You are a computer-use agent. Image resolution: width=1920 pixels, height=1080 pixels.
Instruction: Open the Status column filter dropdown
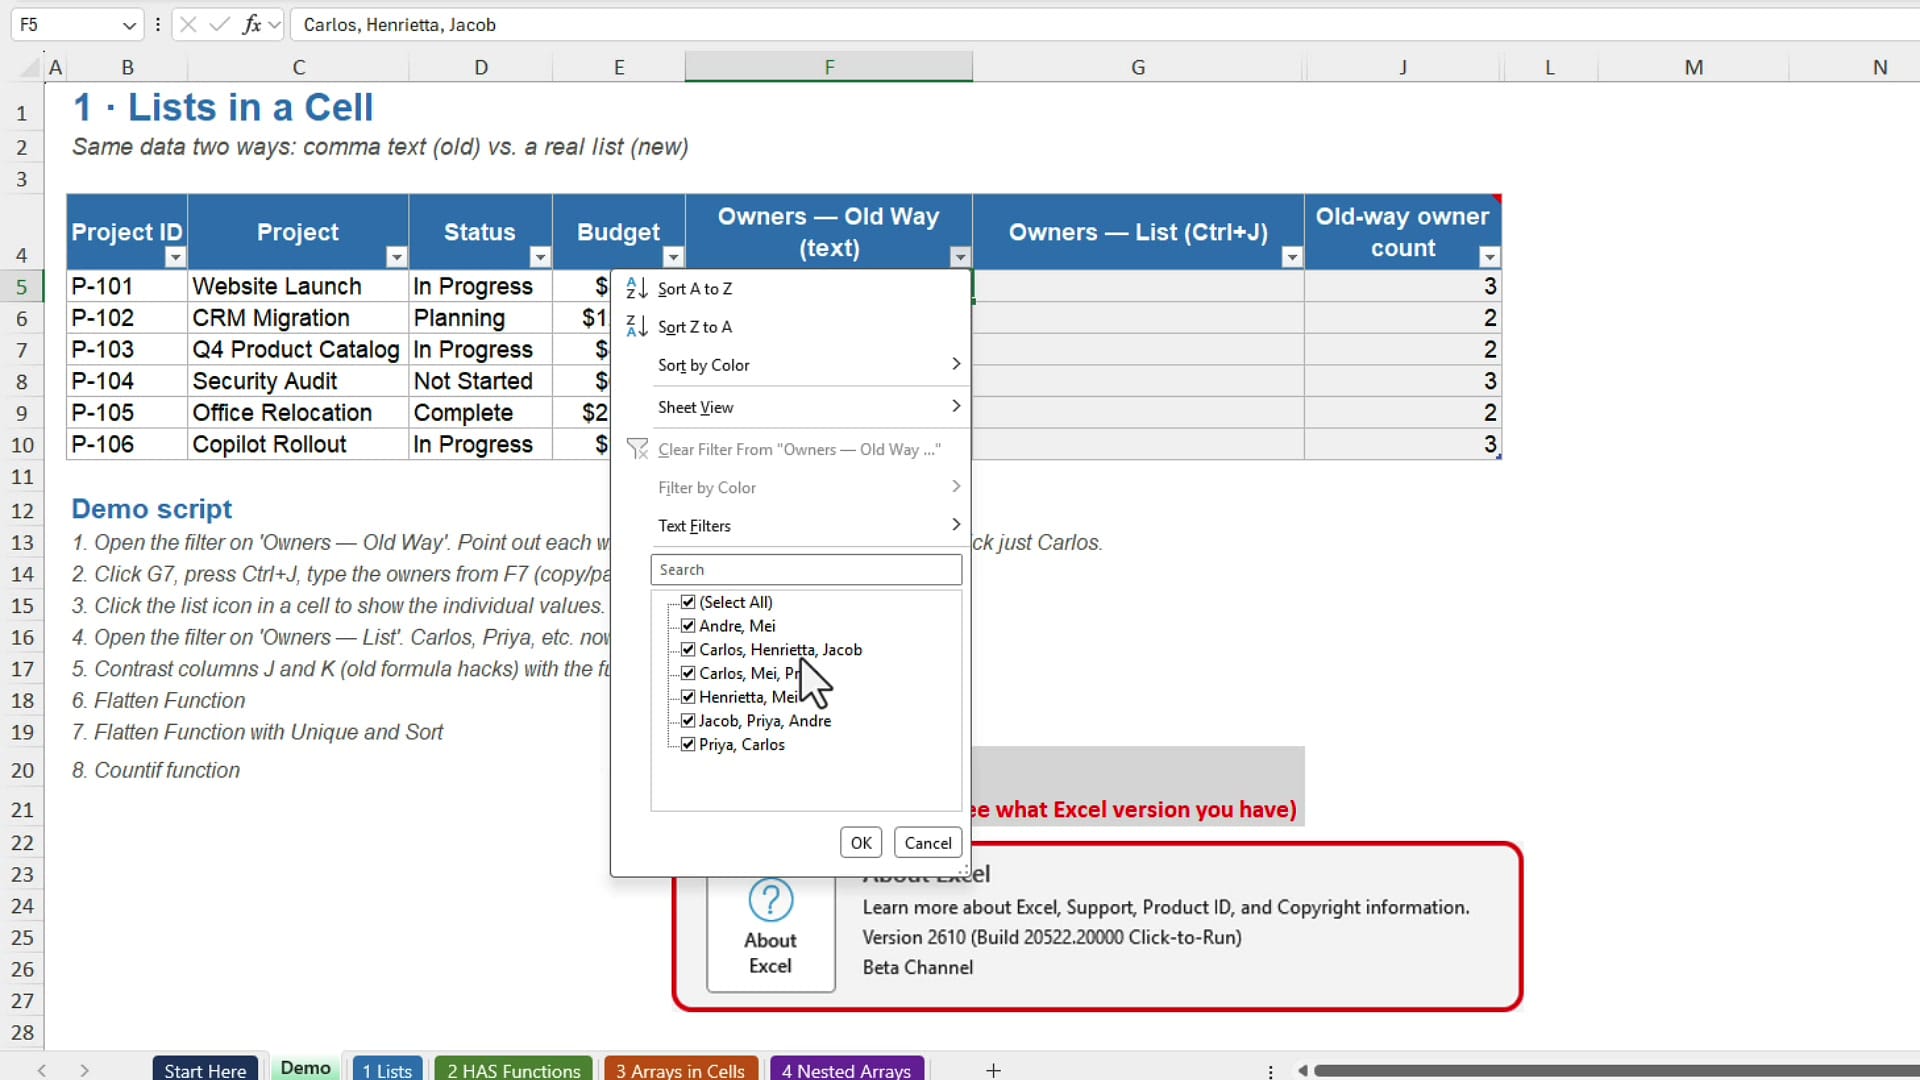click(540, 257)
